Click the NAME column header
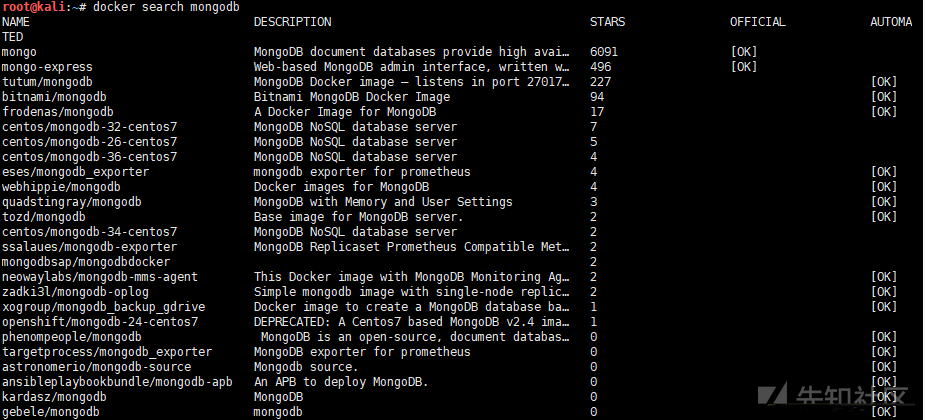This screenshot has width=925, height=420. [16, 22]
